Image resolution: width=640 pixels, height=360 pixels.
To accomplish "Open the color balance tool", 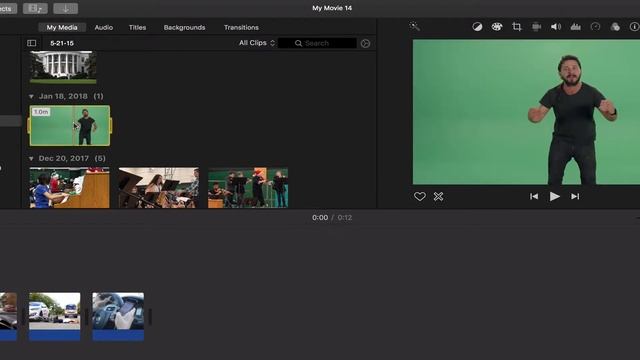I will point(477,27).
